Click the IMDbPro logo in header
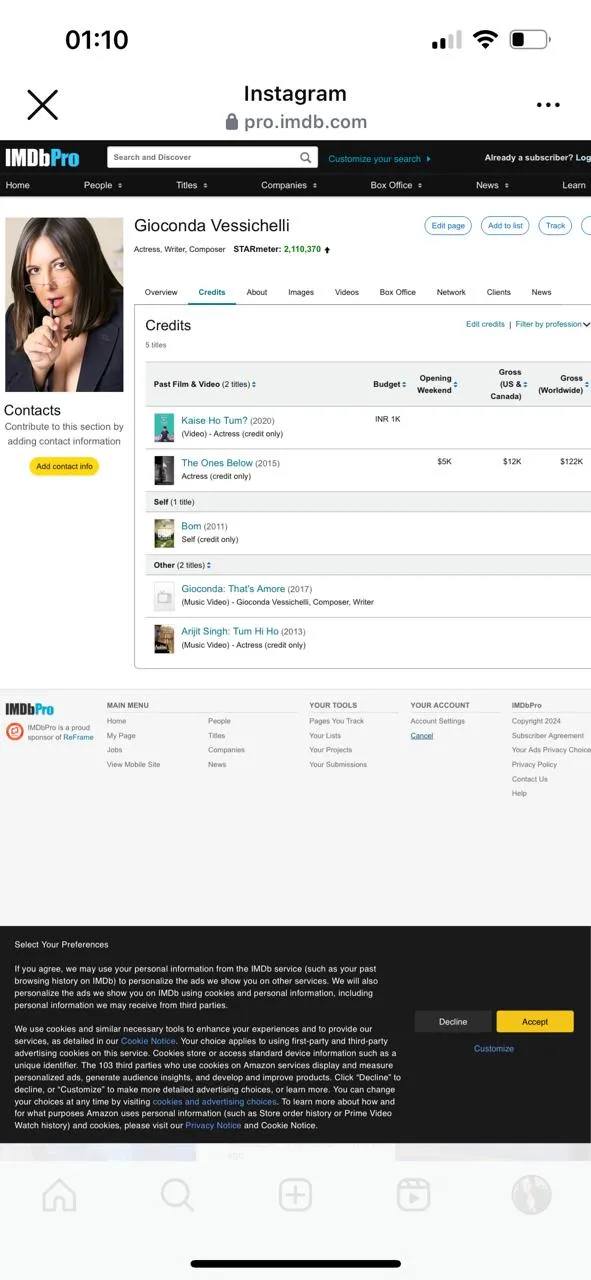The width and height of the screenshot is (591, 1280). click(x=42, y=158)
